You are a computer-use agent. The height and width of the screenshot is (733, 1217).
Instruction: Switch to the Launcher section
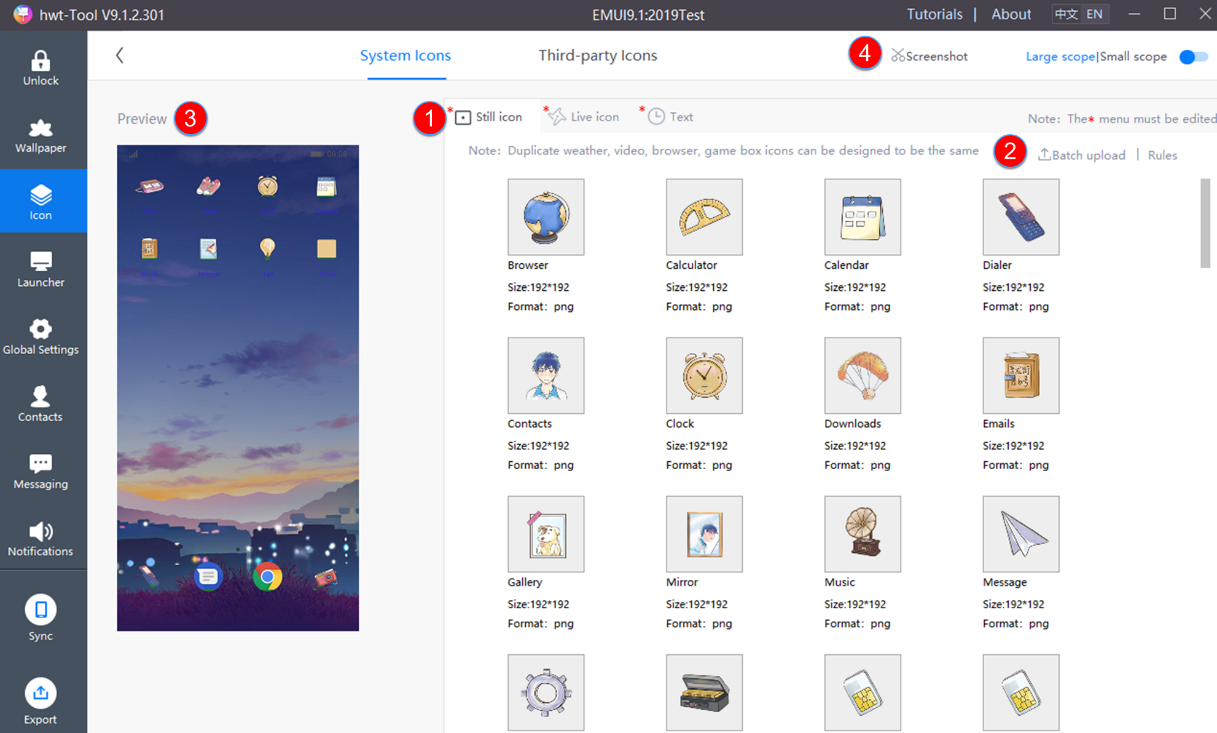click(41, 268)
